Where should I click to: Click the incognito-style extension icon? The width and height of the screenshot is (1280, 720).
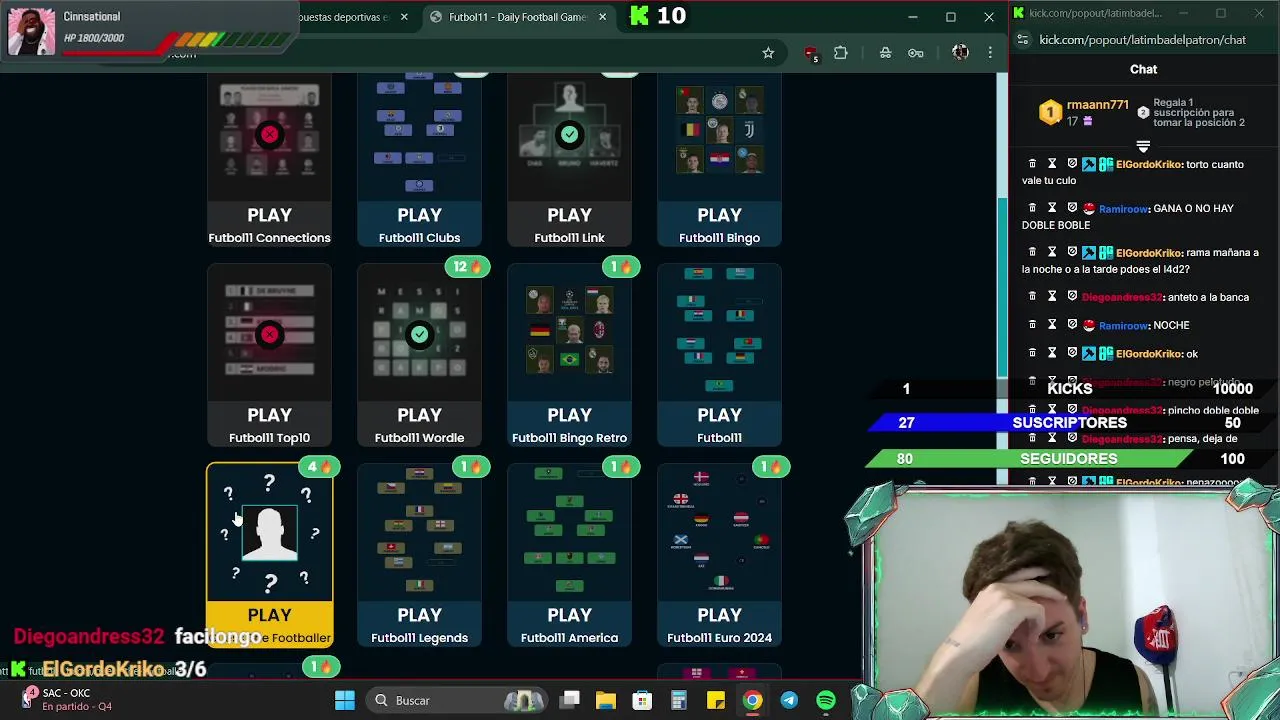[x=885, y=53]
